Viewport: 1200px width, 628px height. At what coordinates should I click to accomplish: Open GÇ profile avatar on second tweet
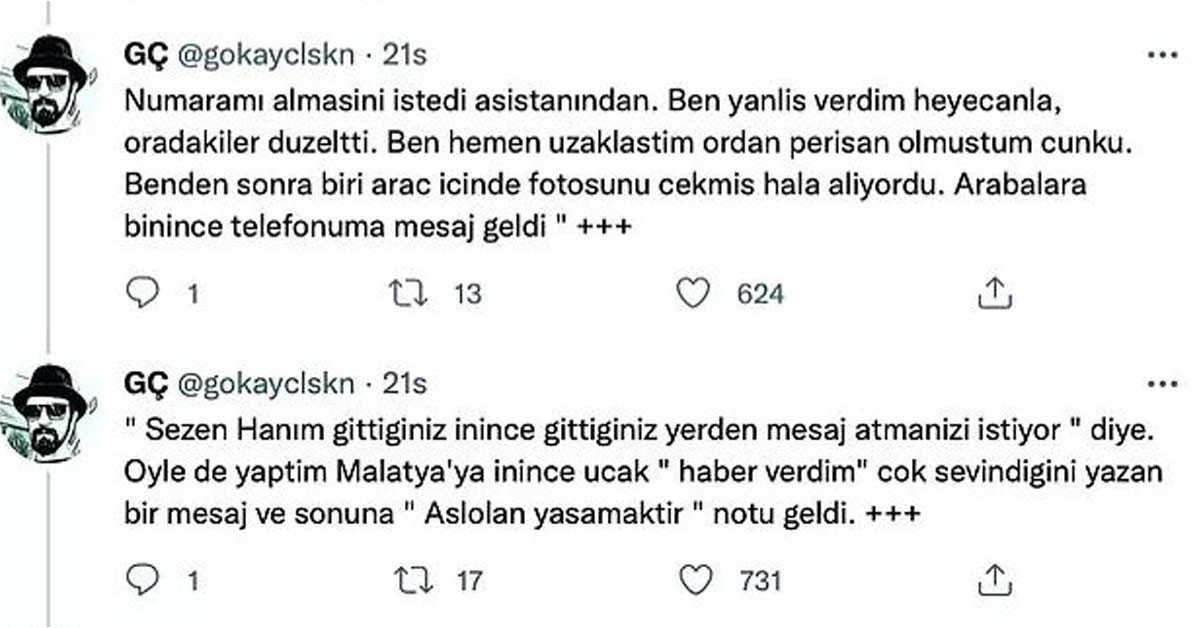click(x=52, y=410)
